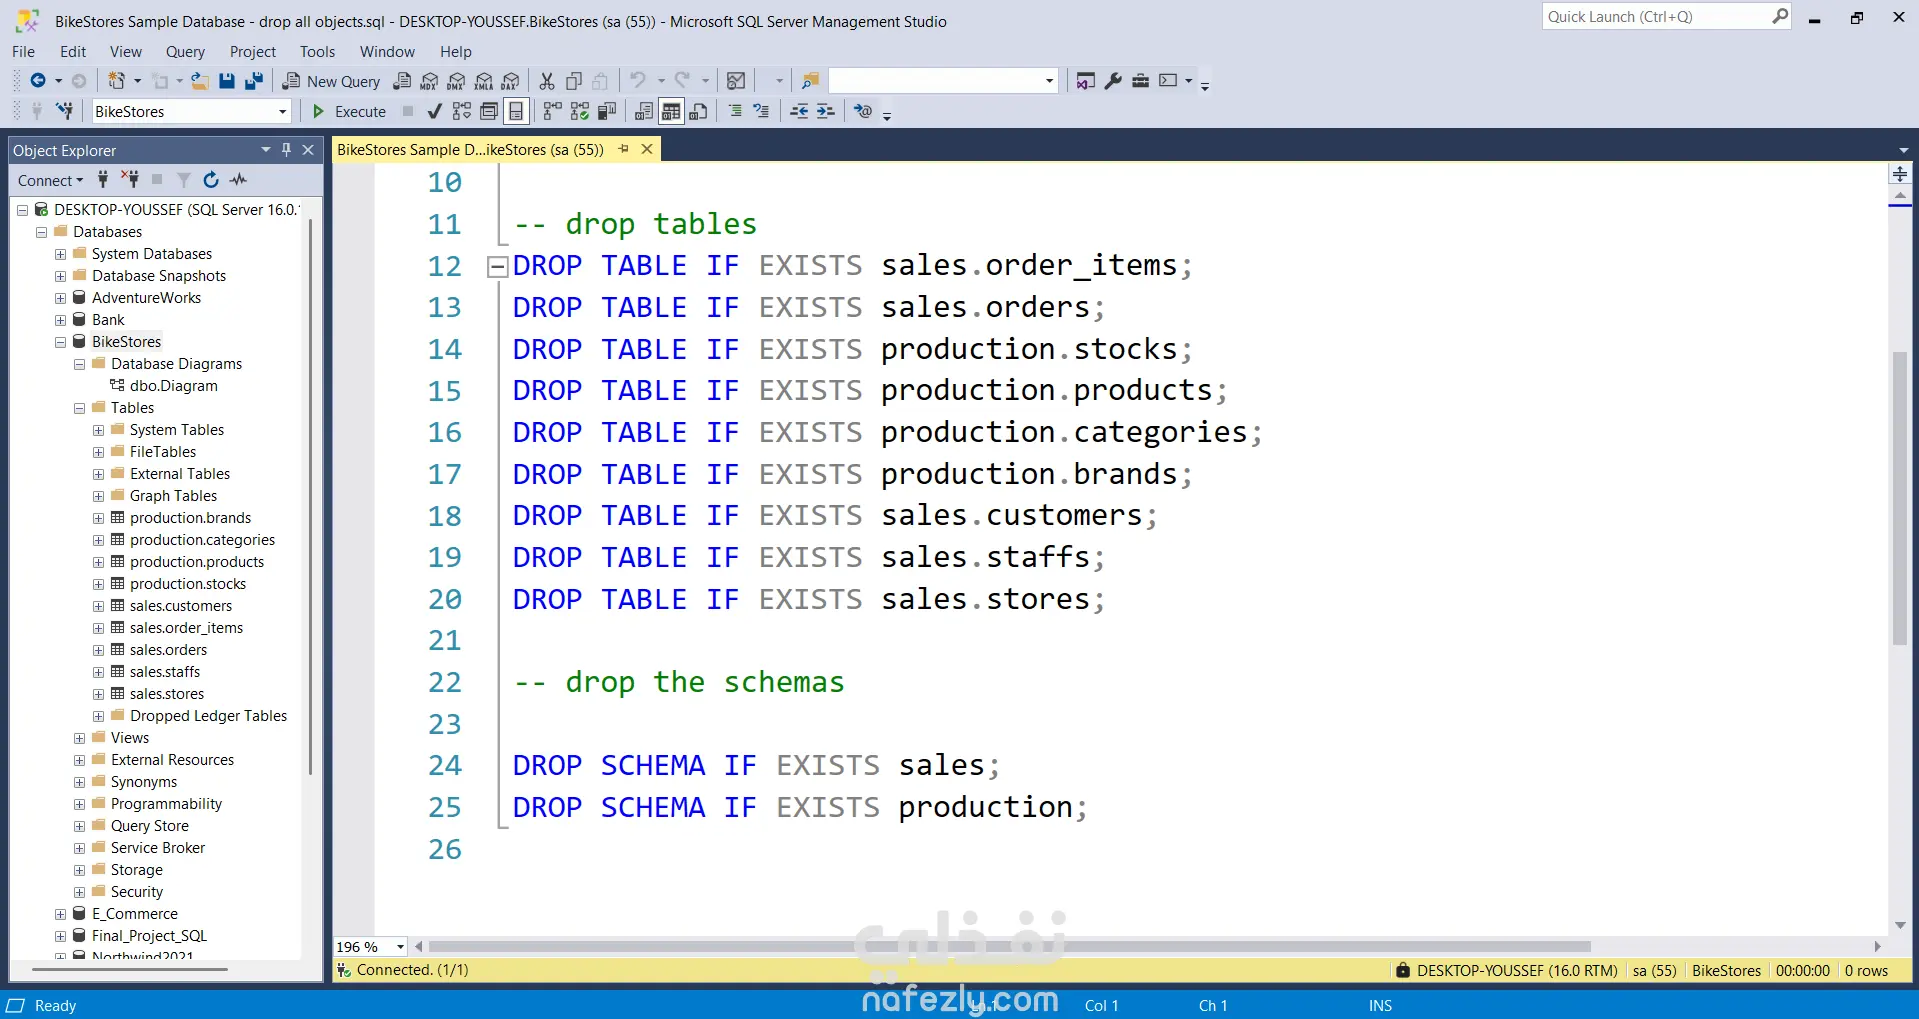Select the E_Commerce database in tree

click(x=135, y=914)
